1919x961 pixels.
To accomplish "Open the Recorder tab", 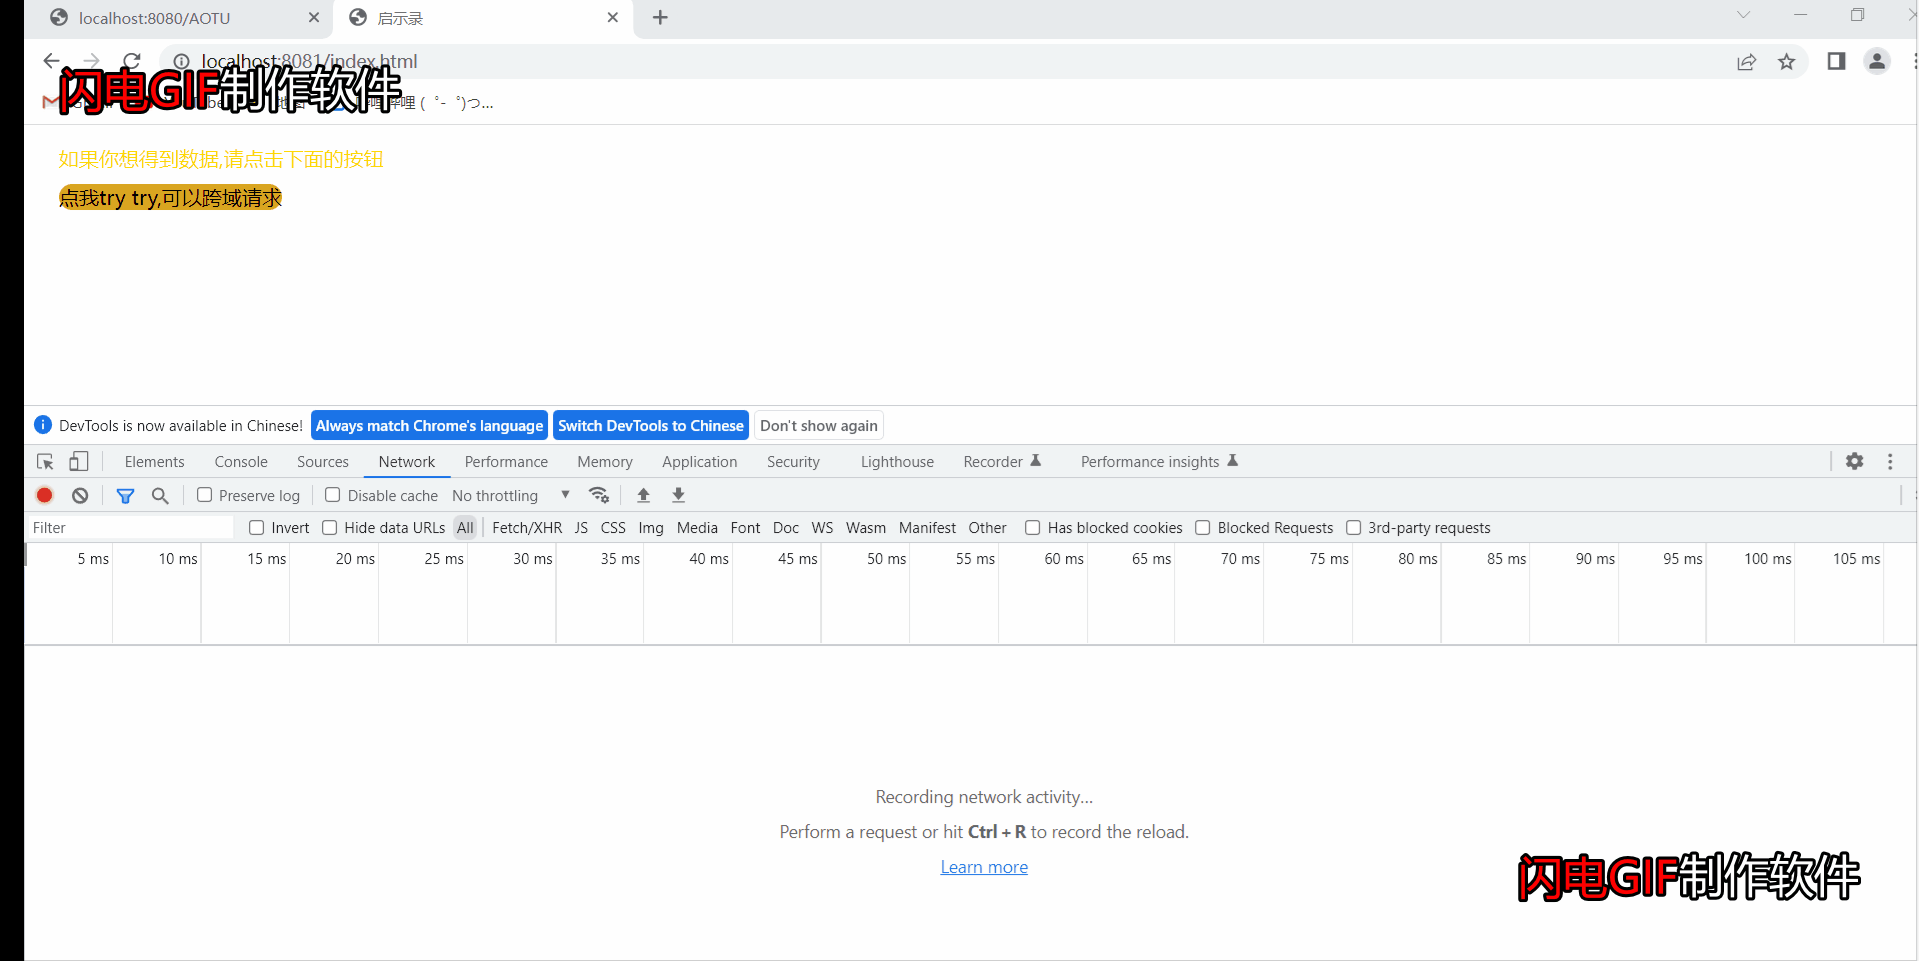I will pos(1003,462).
